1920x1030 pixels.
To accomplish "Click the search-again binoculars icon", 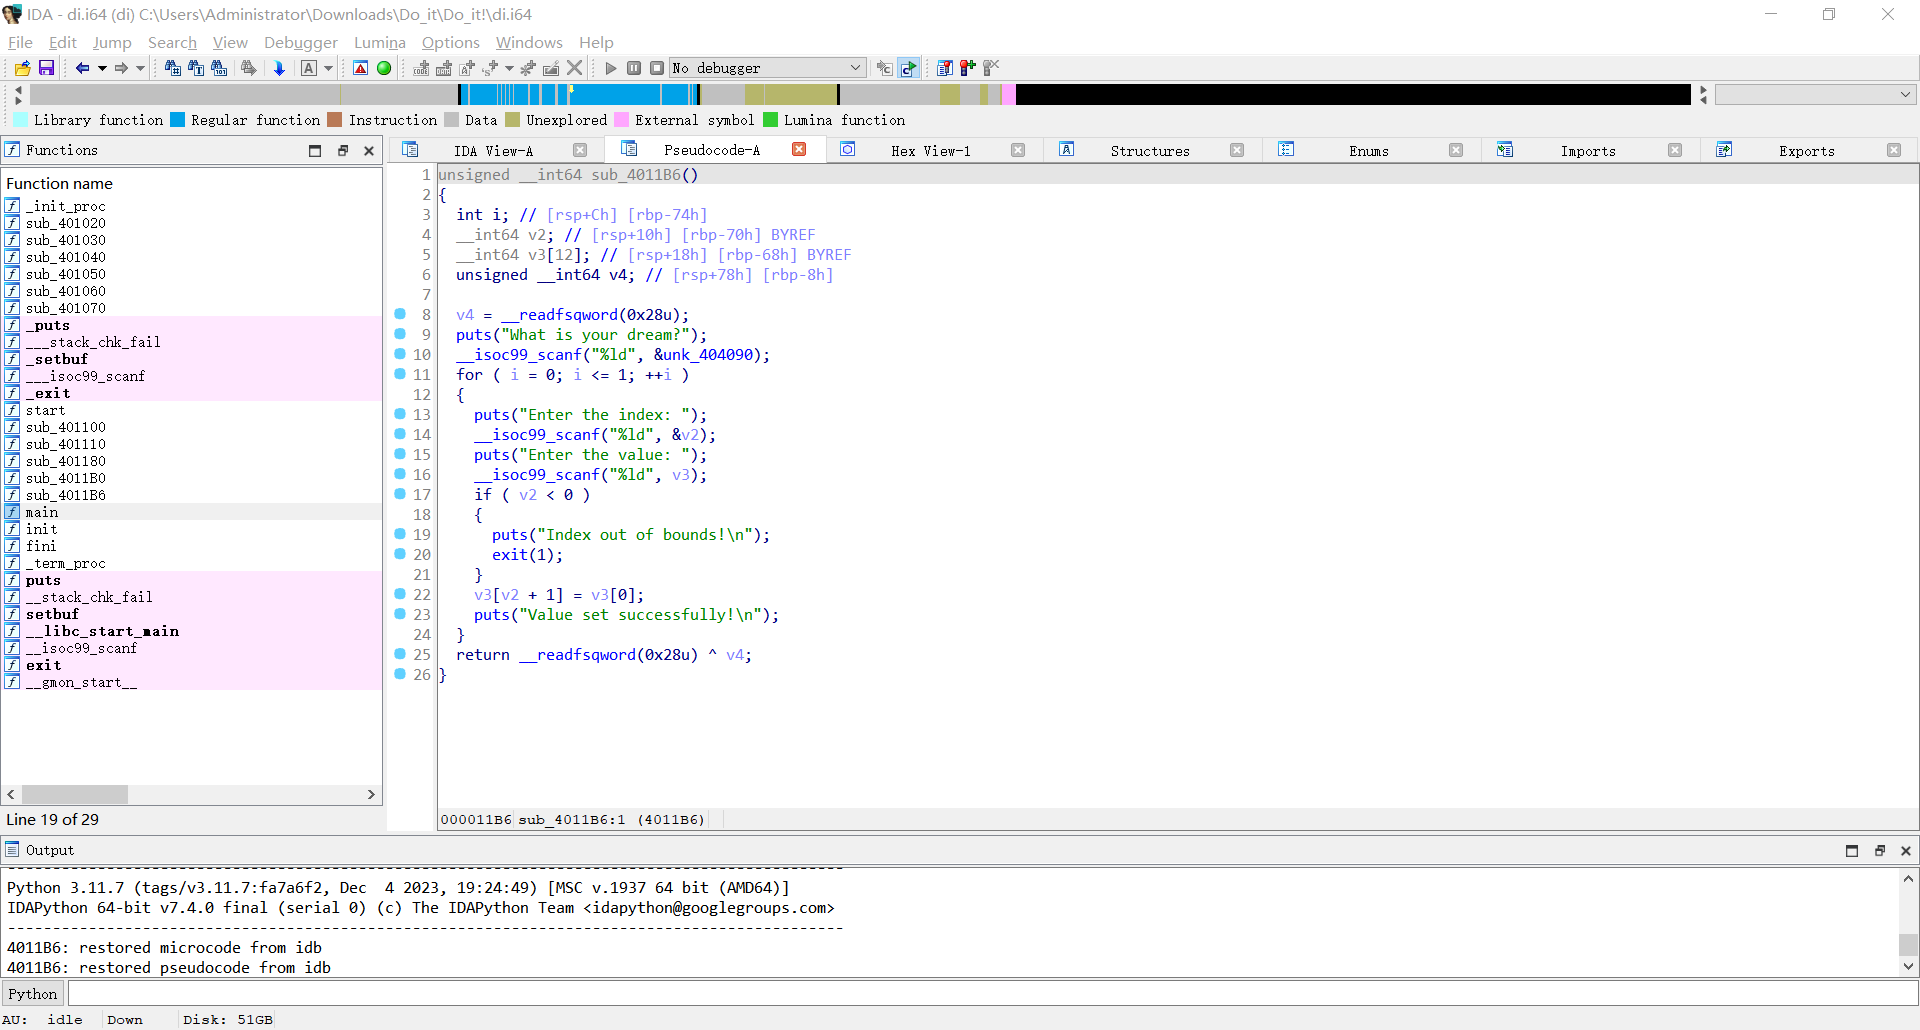I will [249, 68].
